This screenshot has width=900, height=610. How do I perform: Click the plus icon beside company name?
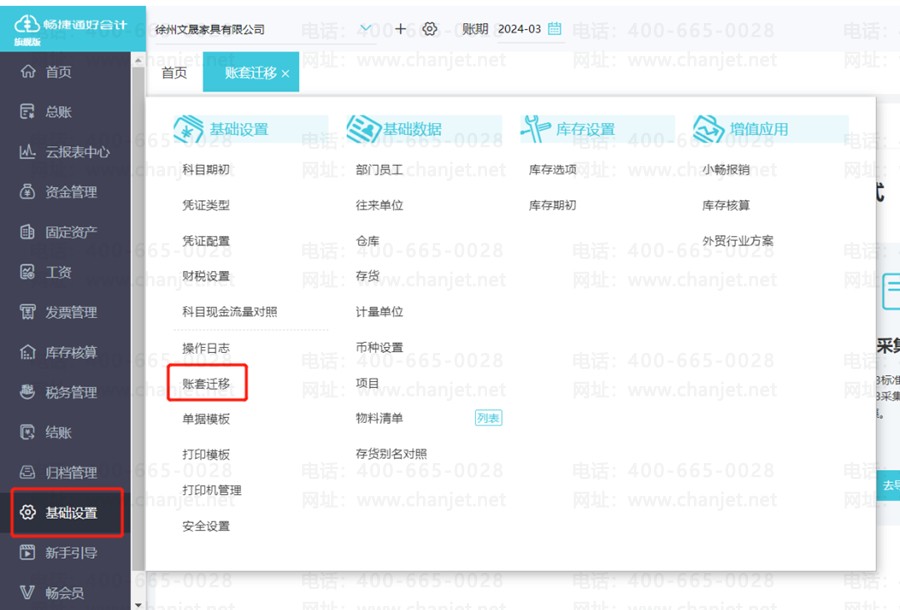[401, 29]
